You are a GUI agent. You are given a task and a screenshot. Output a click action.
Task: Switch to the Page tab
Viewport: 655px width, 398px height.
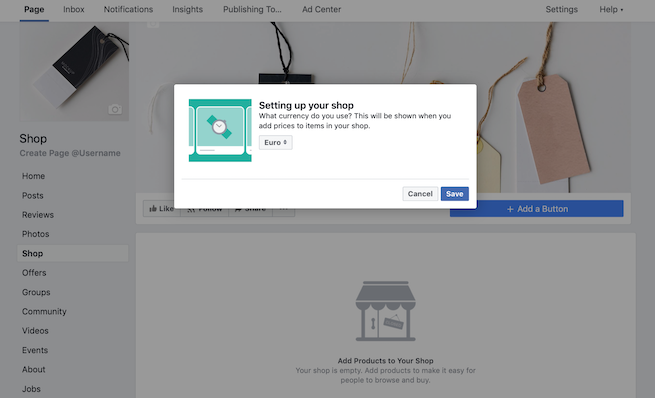pyautogui.click(x=34, y=9)
